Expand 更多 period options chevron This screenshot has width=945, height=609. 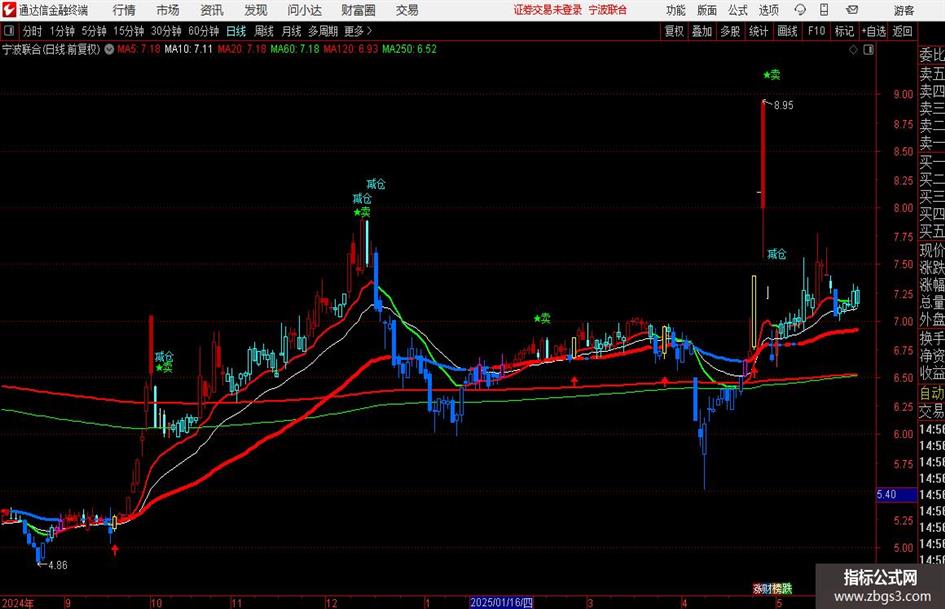click(x=369, y=31)
